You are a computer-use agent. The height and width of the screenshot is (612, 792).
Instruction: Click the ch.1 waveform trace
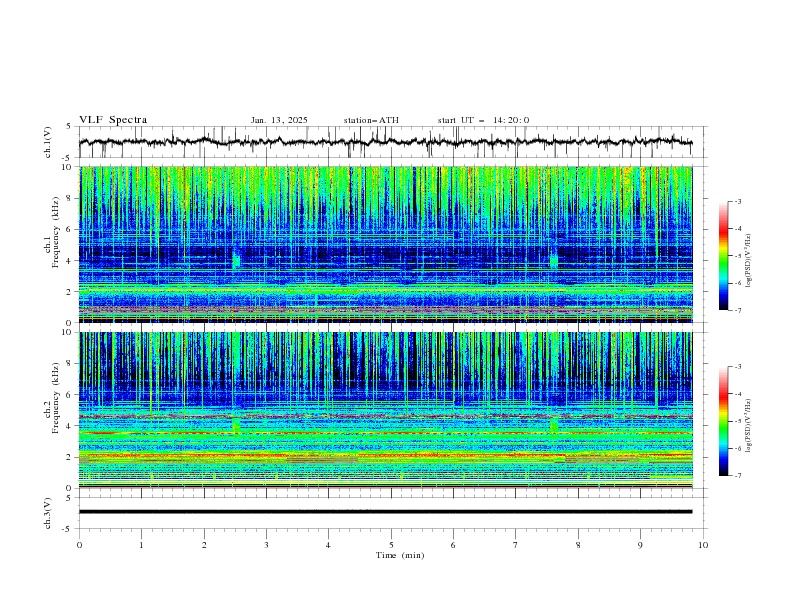click(385, 142)
